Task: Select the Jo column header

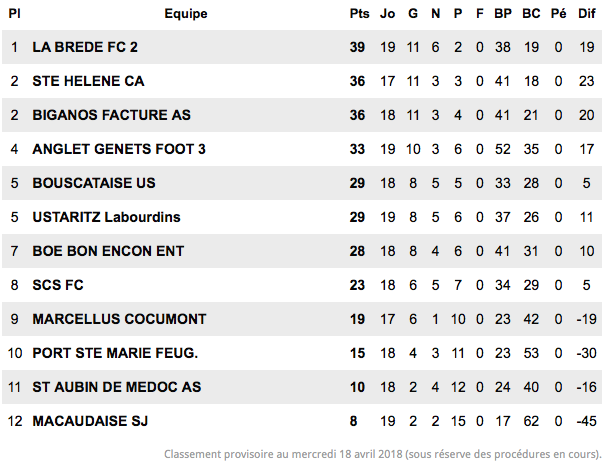Action: (388, 14)
